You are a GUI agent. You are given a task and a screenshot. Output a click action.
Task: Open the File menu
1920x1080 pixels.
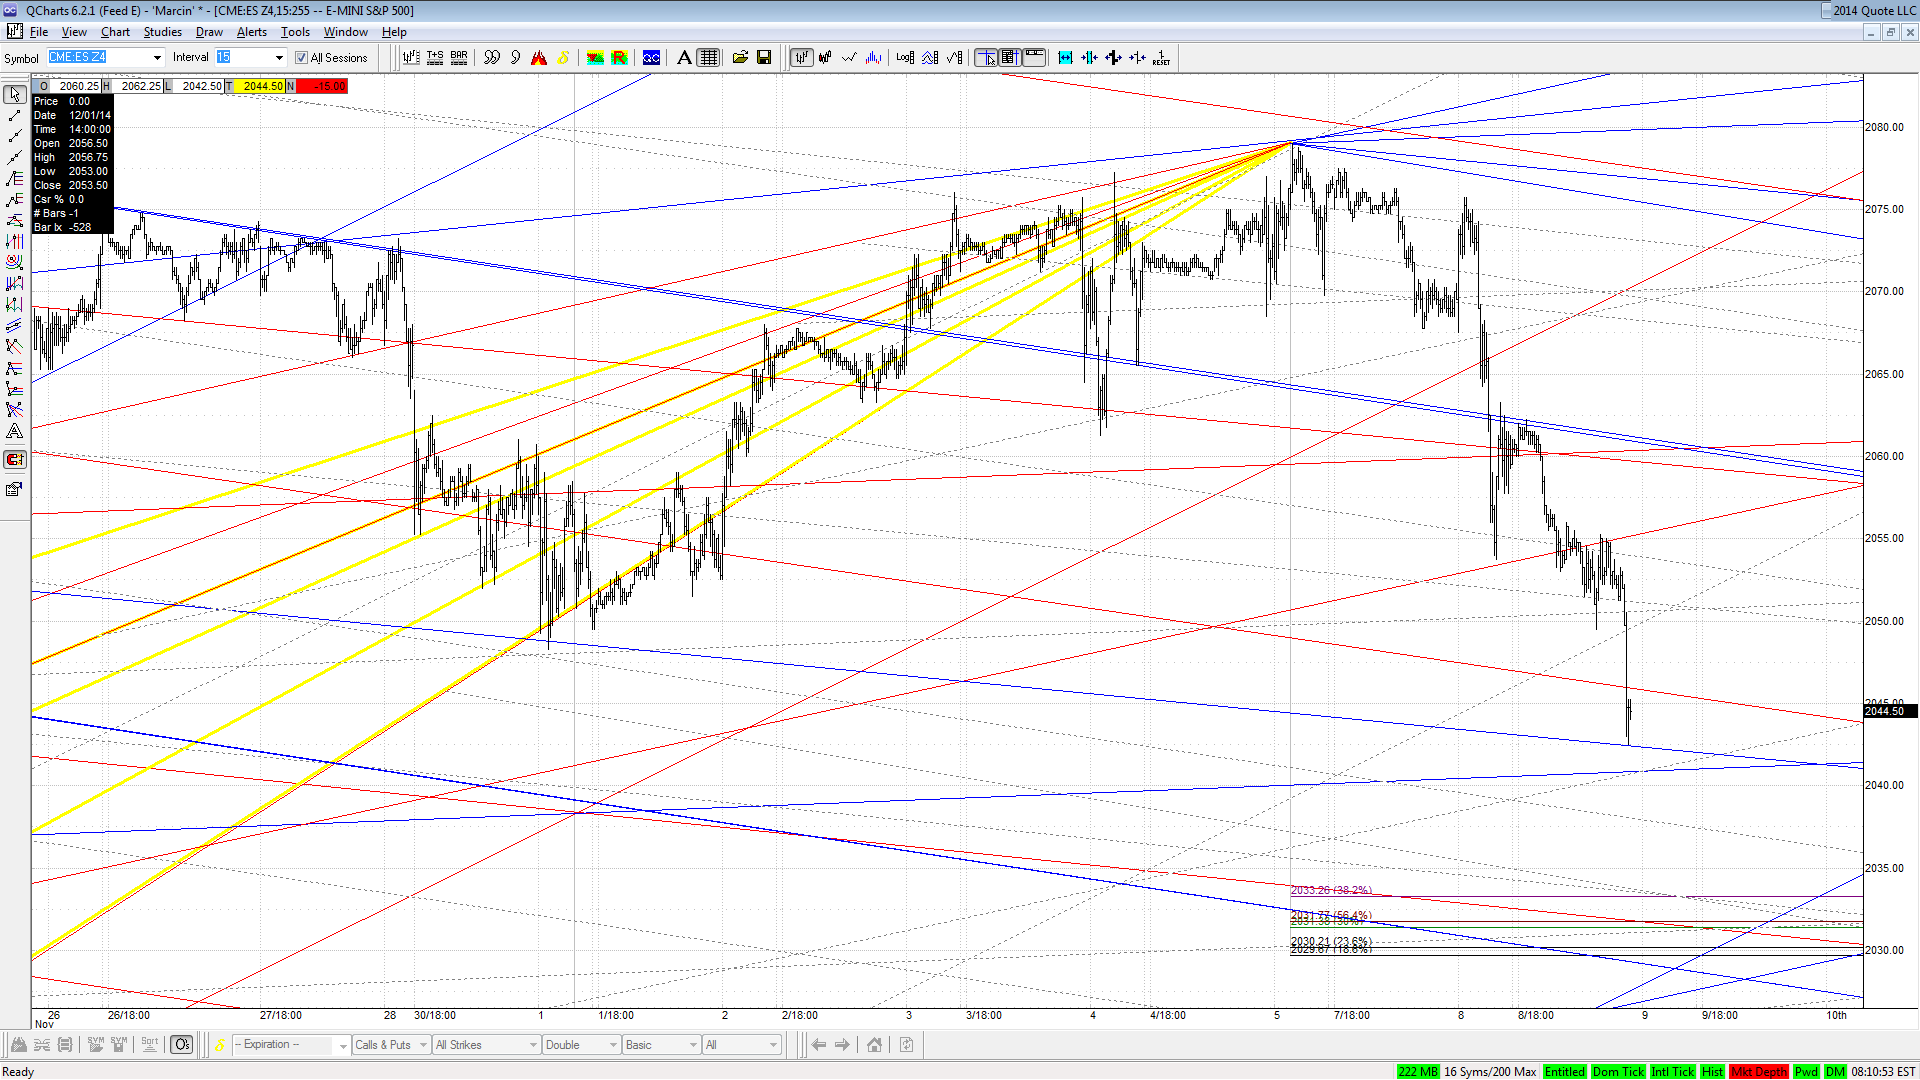pyautogui.click(x=39, y=32)
